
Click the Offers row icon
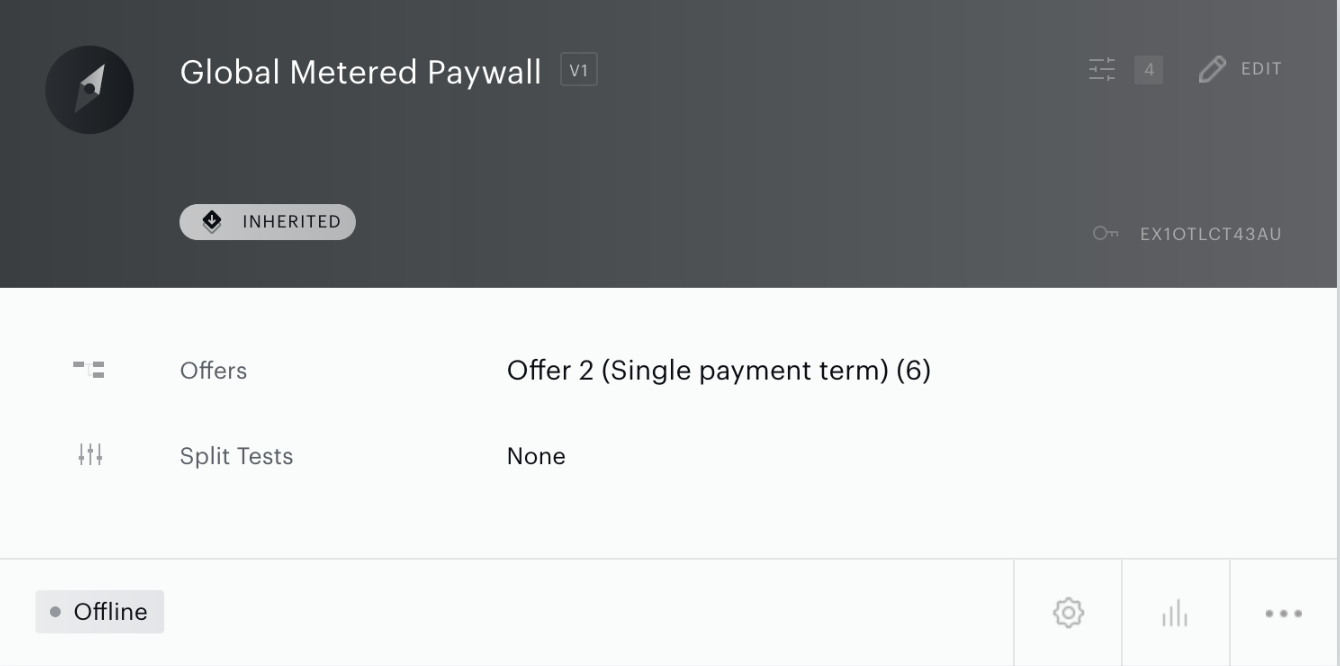pos(89,370)
